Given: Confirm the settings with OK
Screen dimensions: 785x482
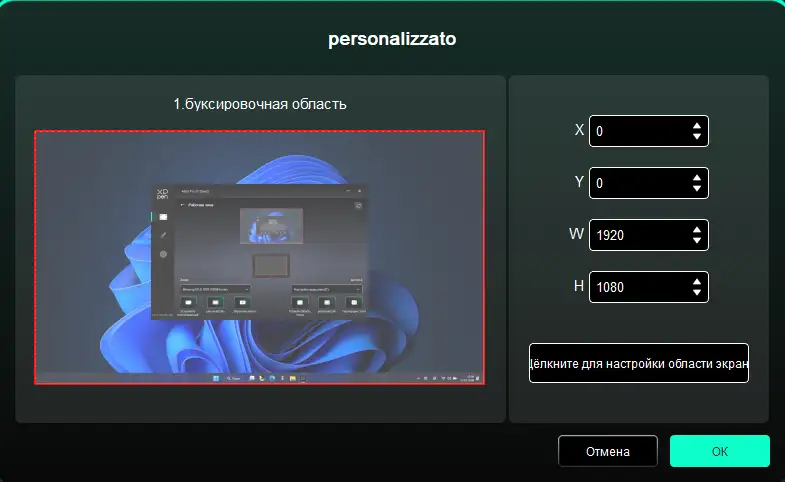Looking at the screenshot, I should 719,452.
